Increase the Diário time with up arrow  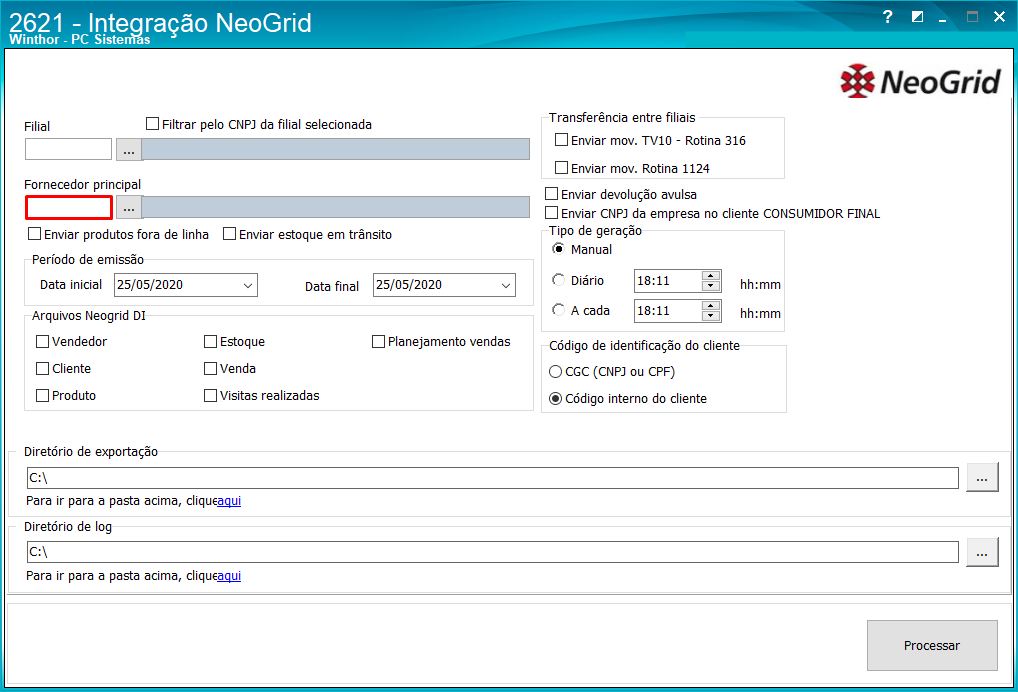pos(711,276)
